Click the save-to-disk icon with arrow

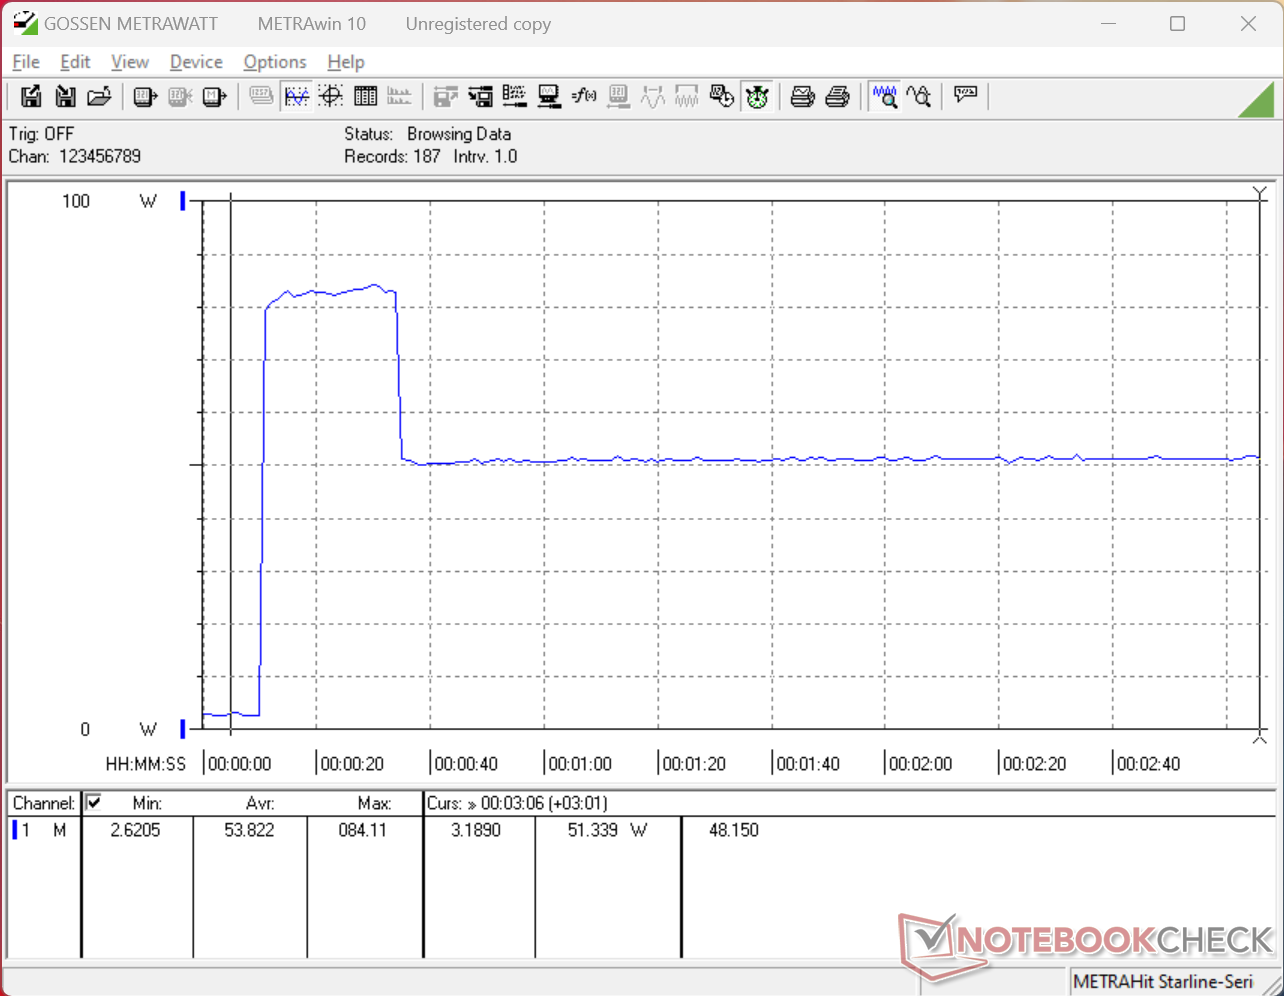pyautogui.click(x=31, y=96)
